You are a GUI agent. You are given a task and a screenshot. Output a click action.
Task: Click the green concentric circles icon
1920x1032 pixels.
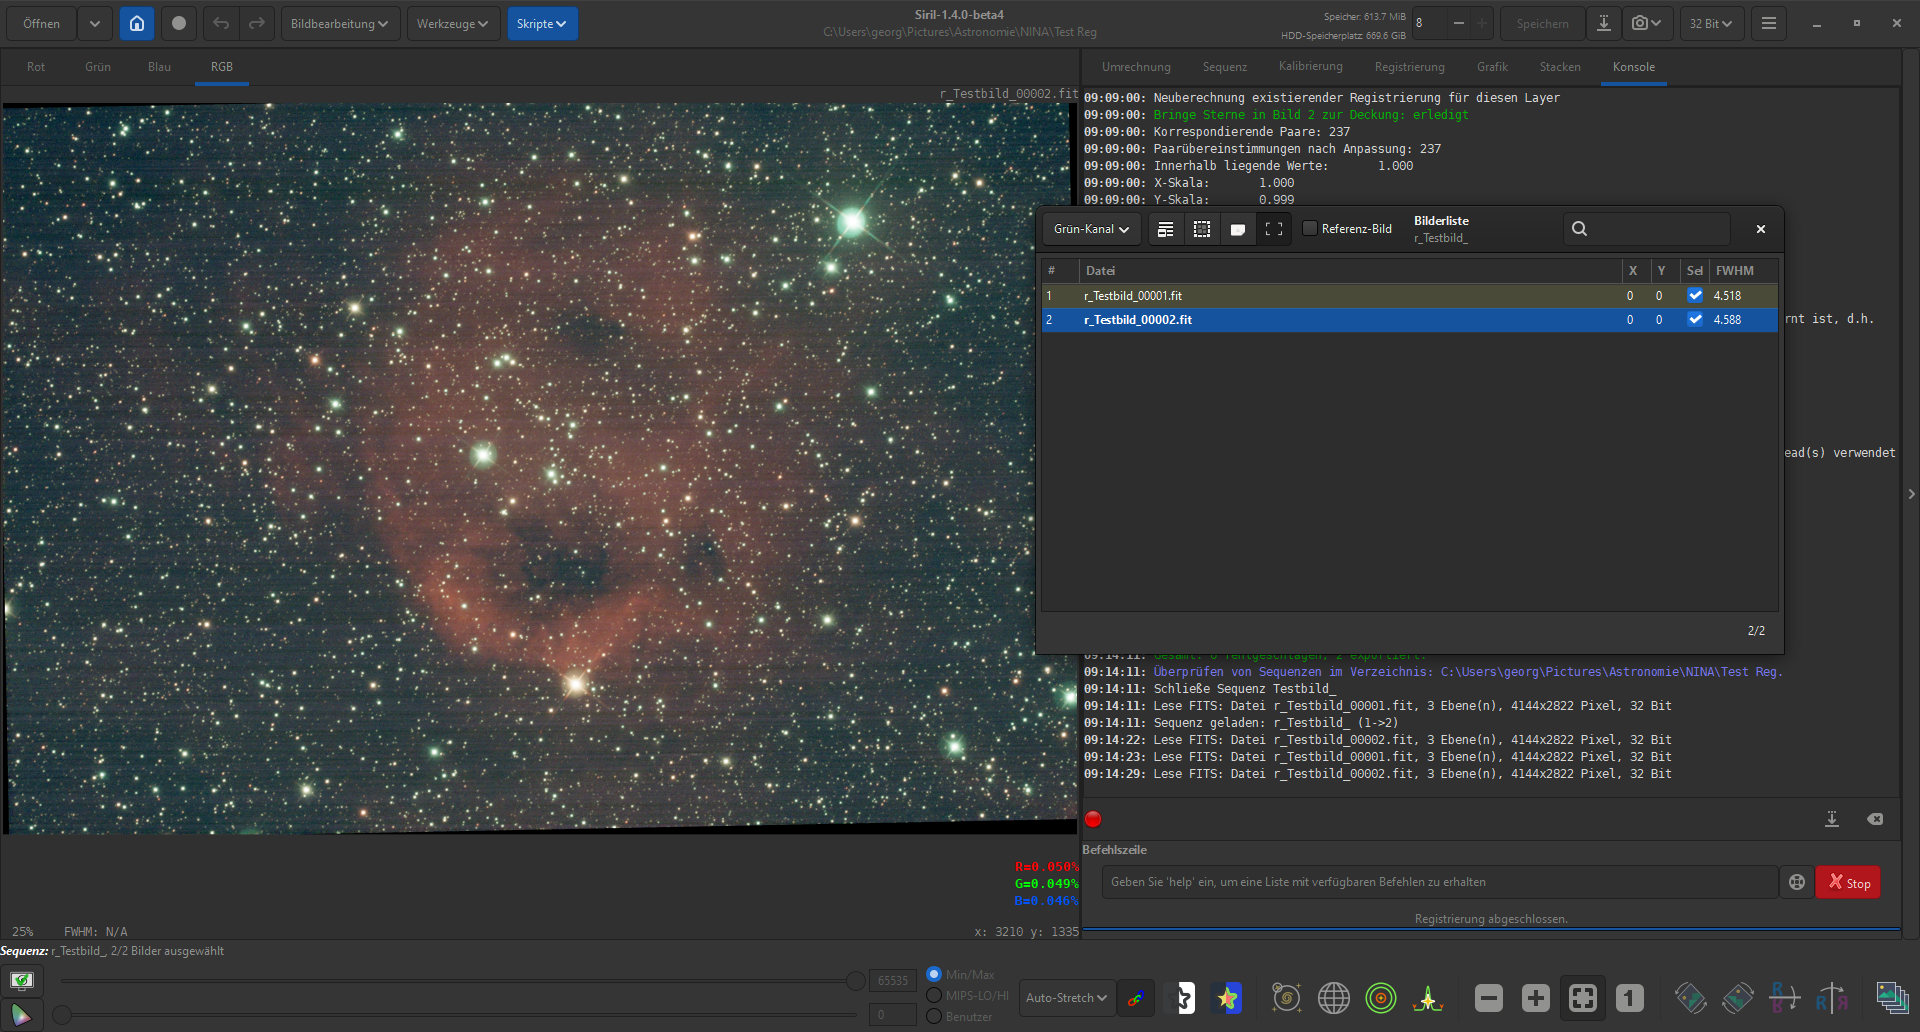tap(1380, 998)
